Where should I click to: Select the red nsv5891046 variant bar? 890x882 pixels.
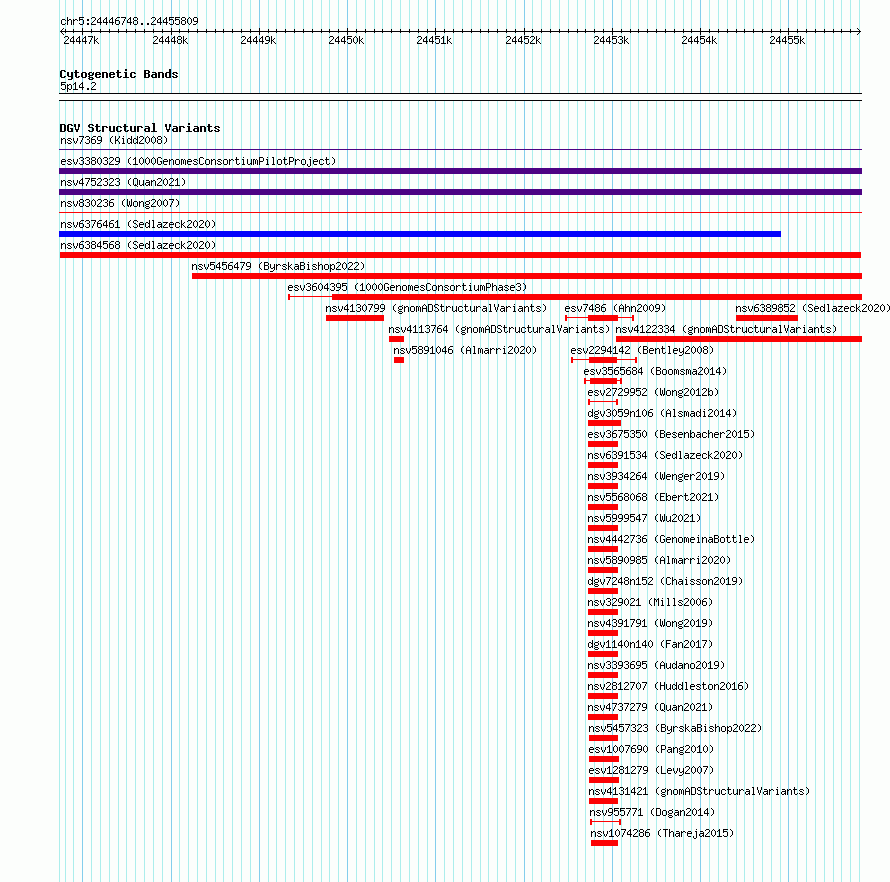pos(398,360)
